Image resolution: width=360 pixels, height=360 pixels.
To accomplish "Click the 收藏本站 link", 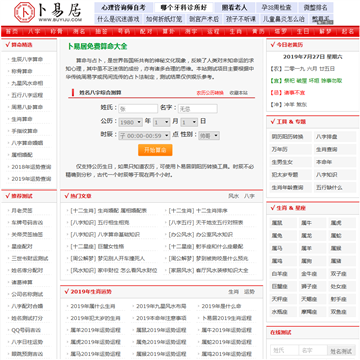I will (239, 93).
